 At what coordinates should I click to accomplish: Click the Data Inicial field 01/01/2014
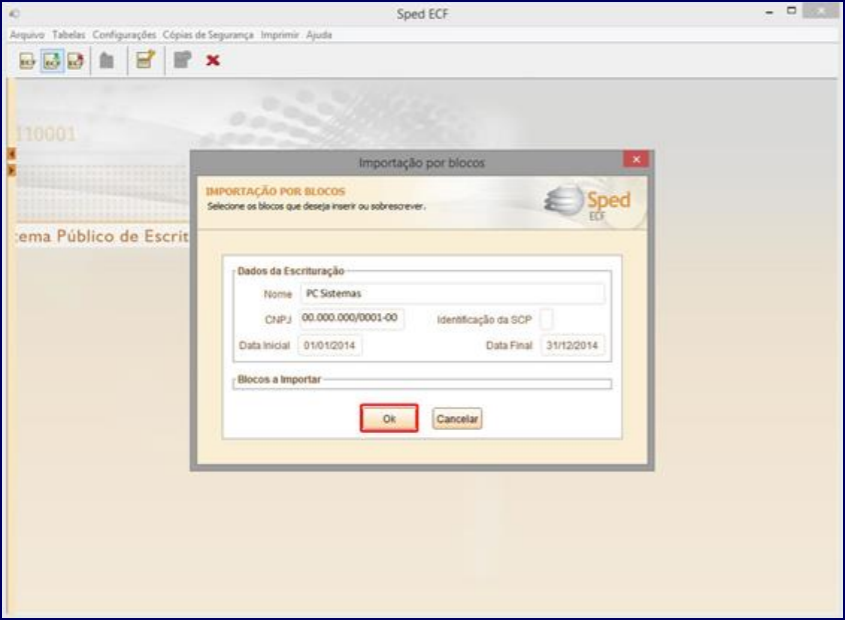330,346
